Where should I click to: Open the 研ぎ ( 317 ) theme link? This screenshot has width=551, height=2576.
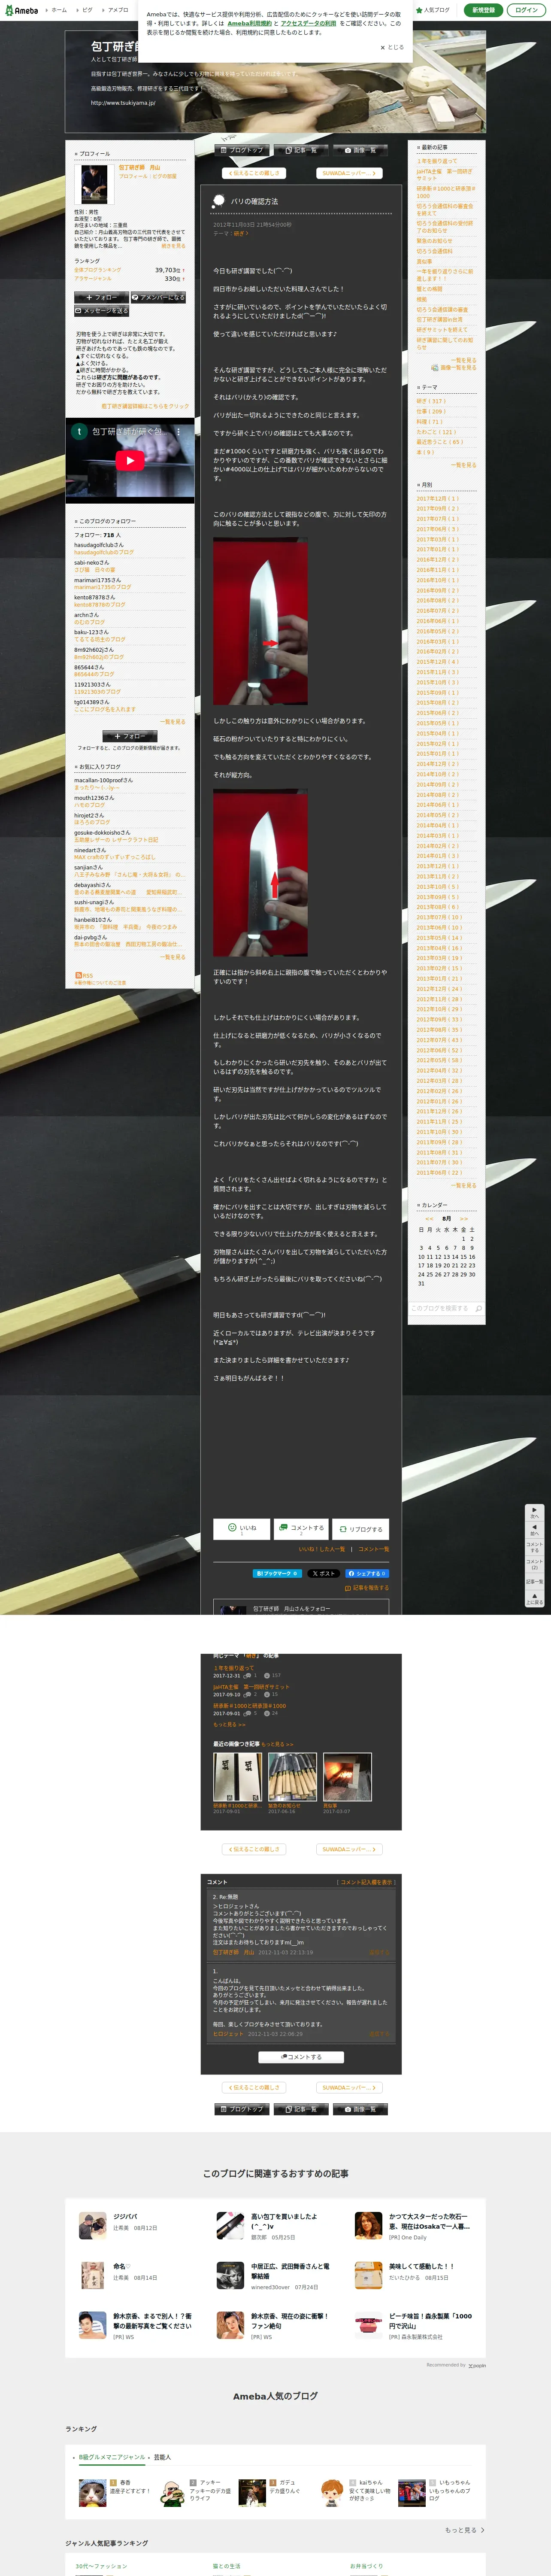(431, 401)
